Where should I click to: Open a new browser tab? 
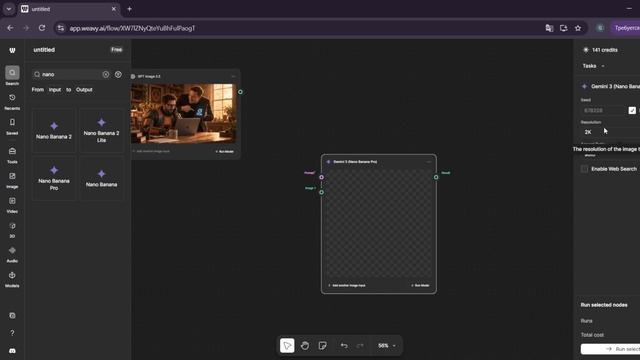(129, 9)
